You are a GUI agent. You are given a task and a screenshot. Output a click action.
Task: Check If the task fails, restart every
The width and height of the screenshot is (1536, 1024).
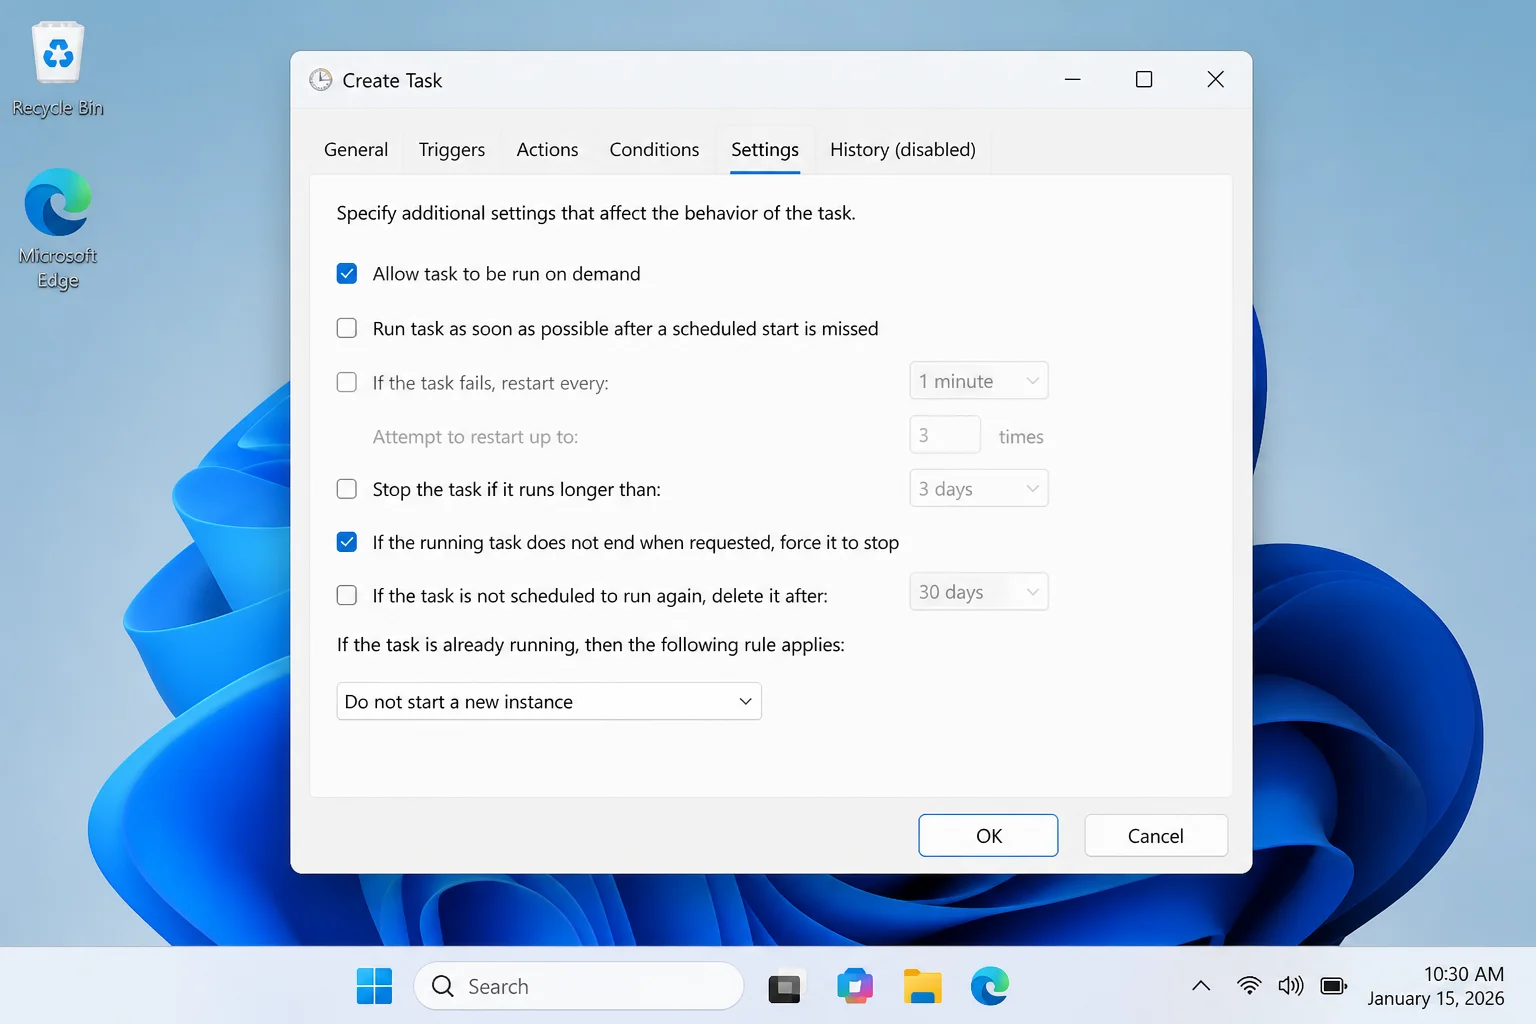(347, 382)
